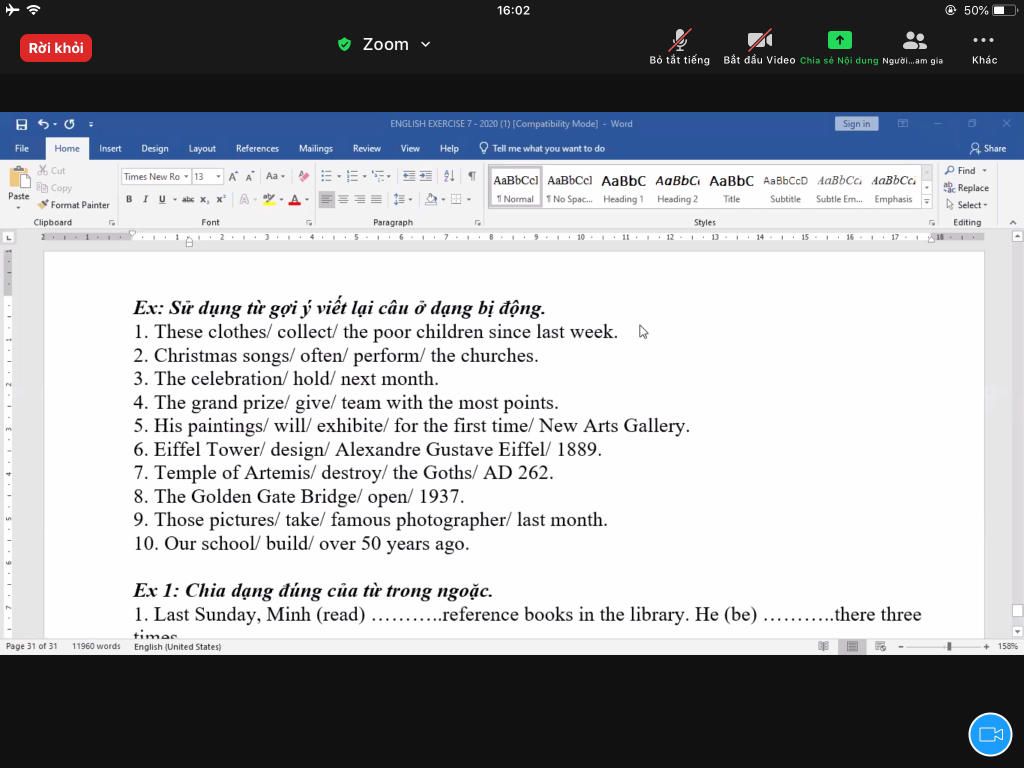Click the Copy command
The image size is (1024, 768).
[x=54, y=187]
